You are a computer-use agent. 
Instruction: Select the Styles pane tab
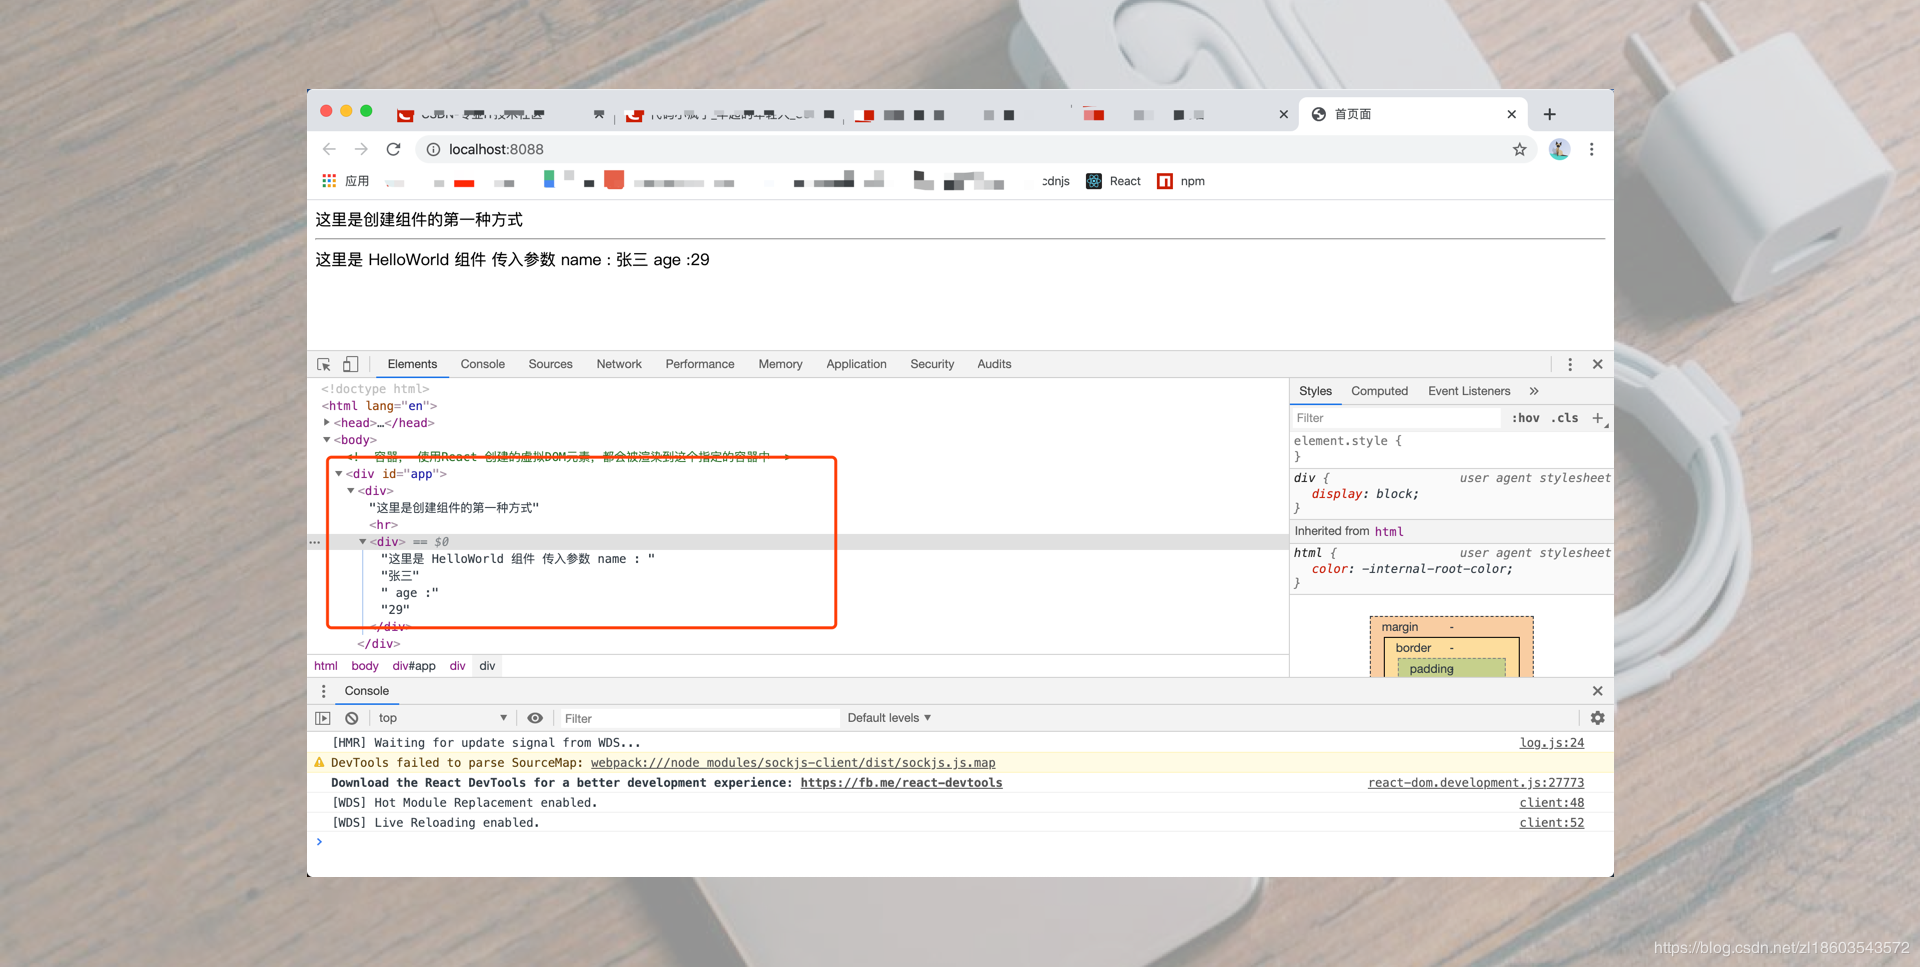tap(1315, 391)
